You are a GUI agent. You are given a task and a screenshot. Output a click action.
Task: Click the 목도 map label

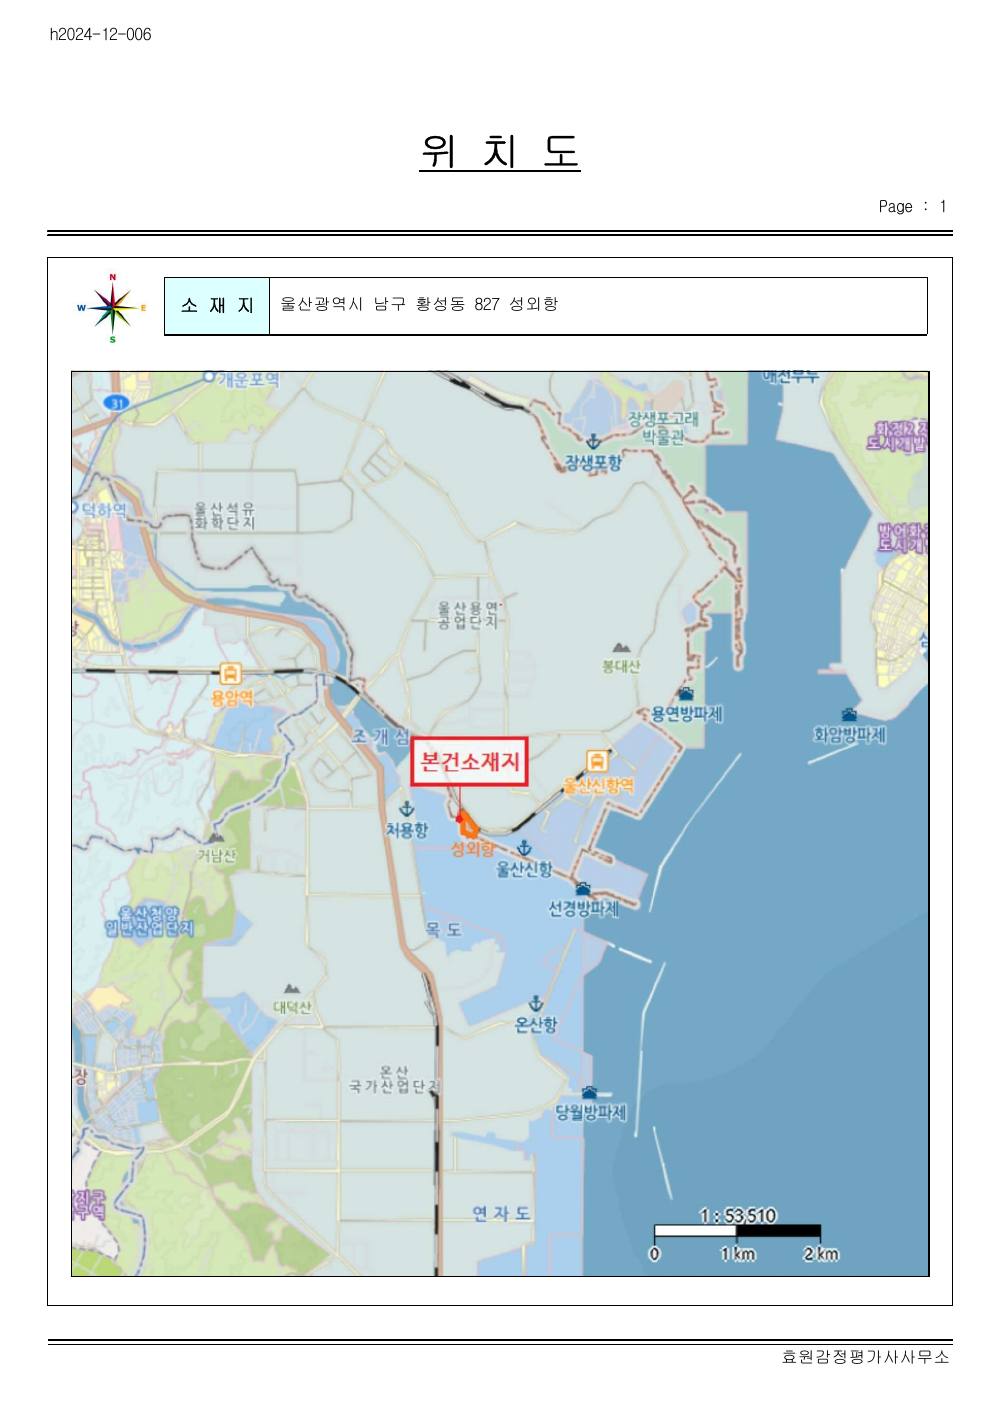[x=443, y=929]
